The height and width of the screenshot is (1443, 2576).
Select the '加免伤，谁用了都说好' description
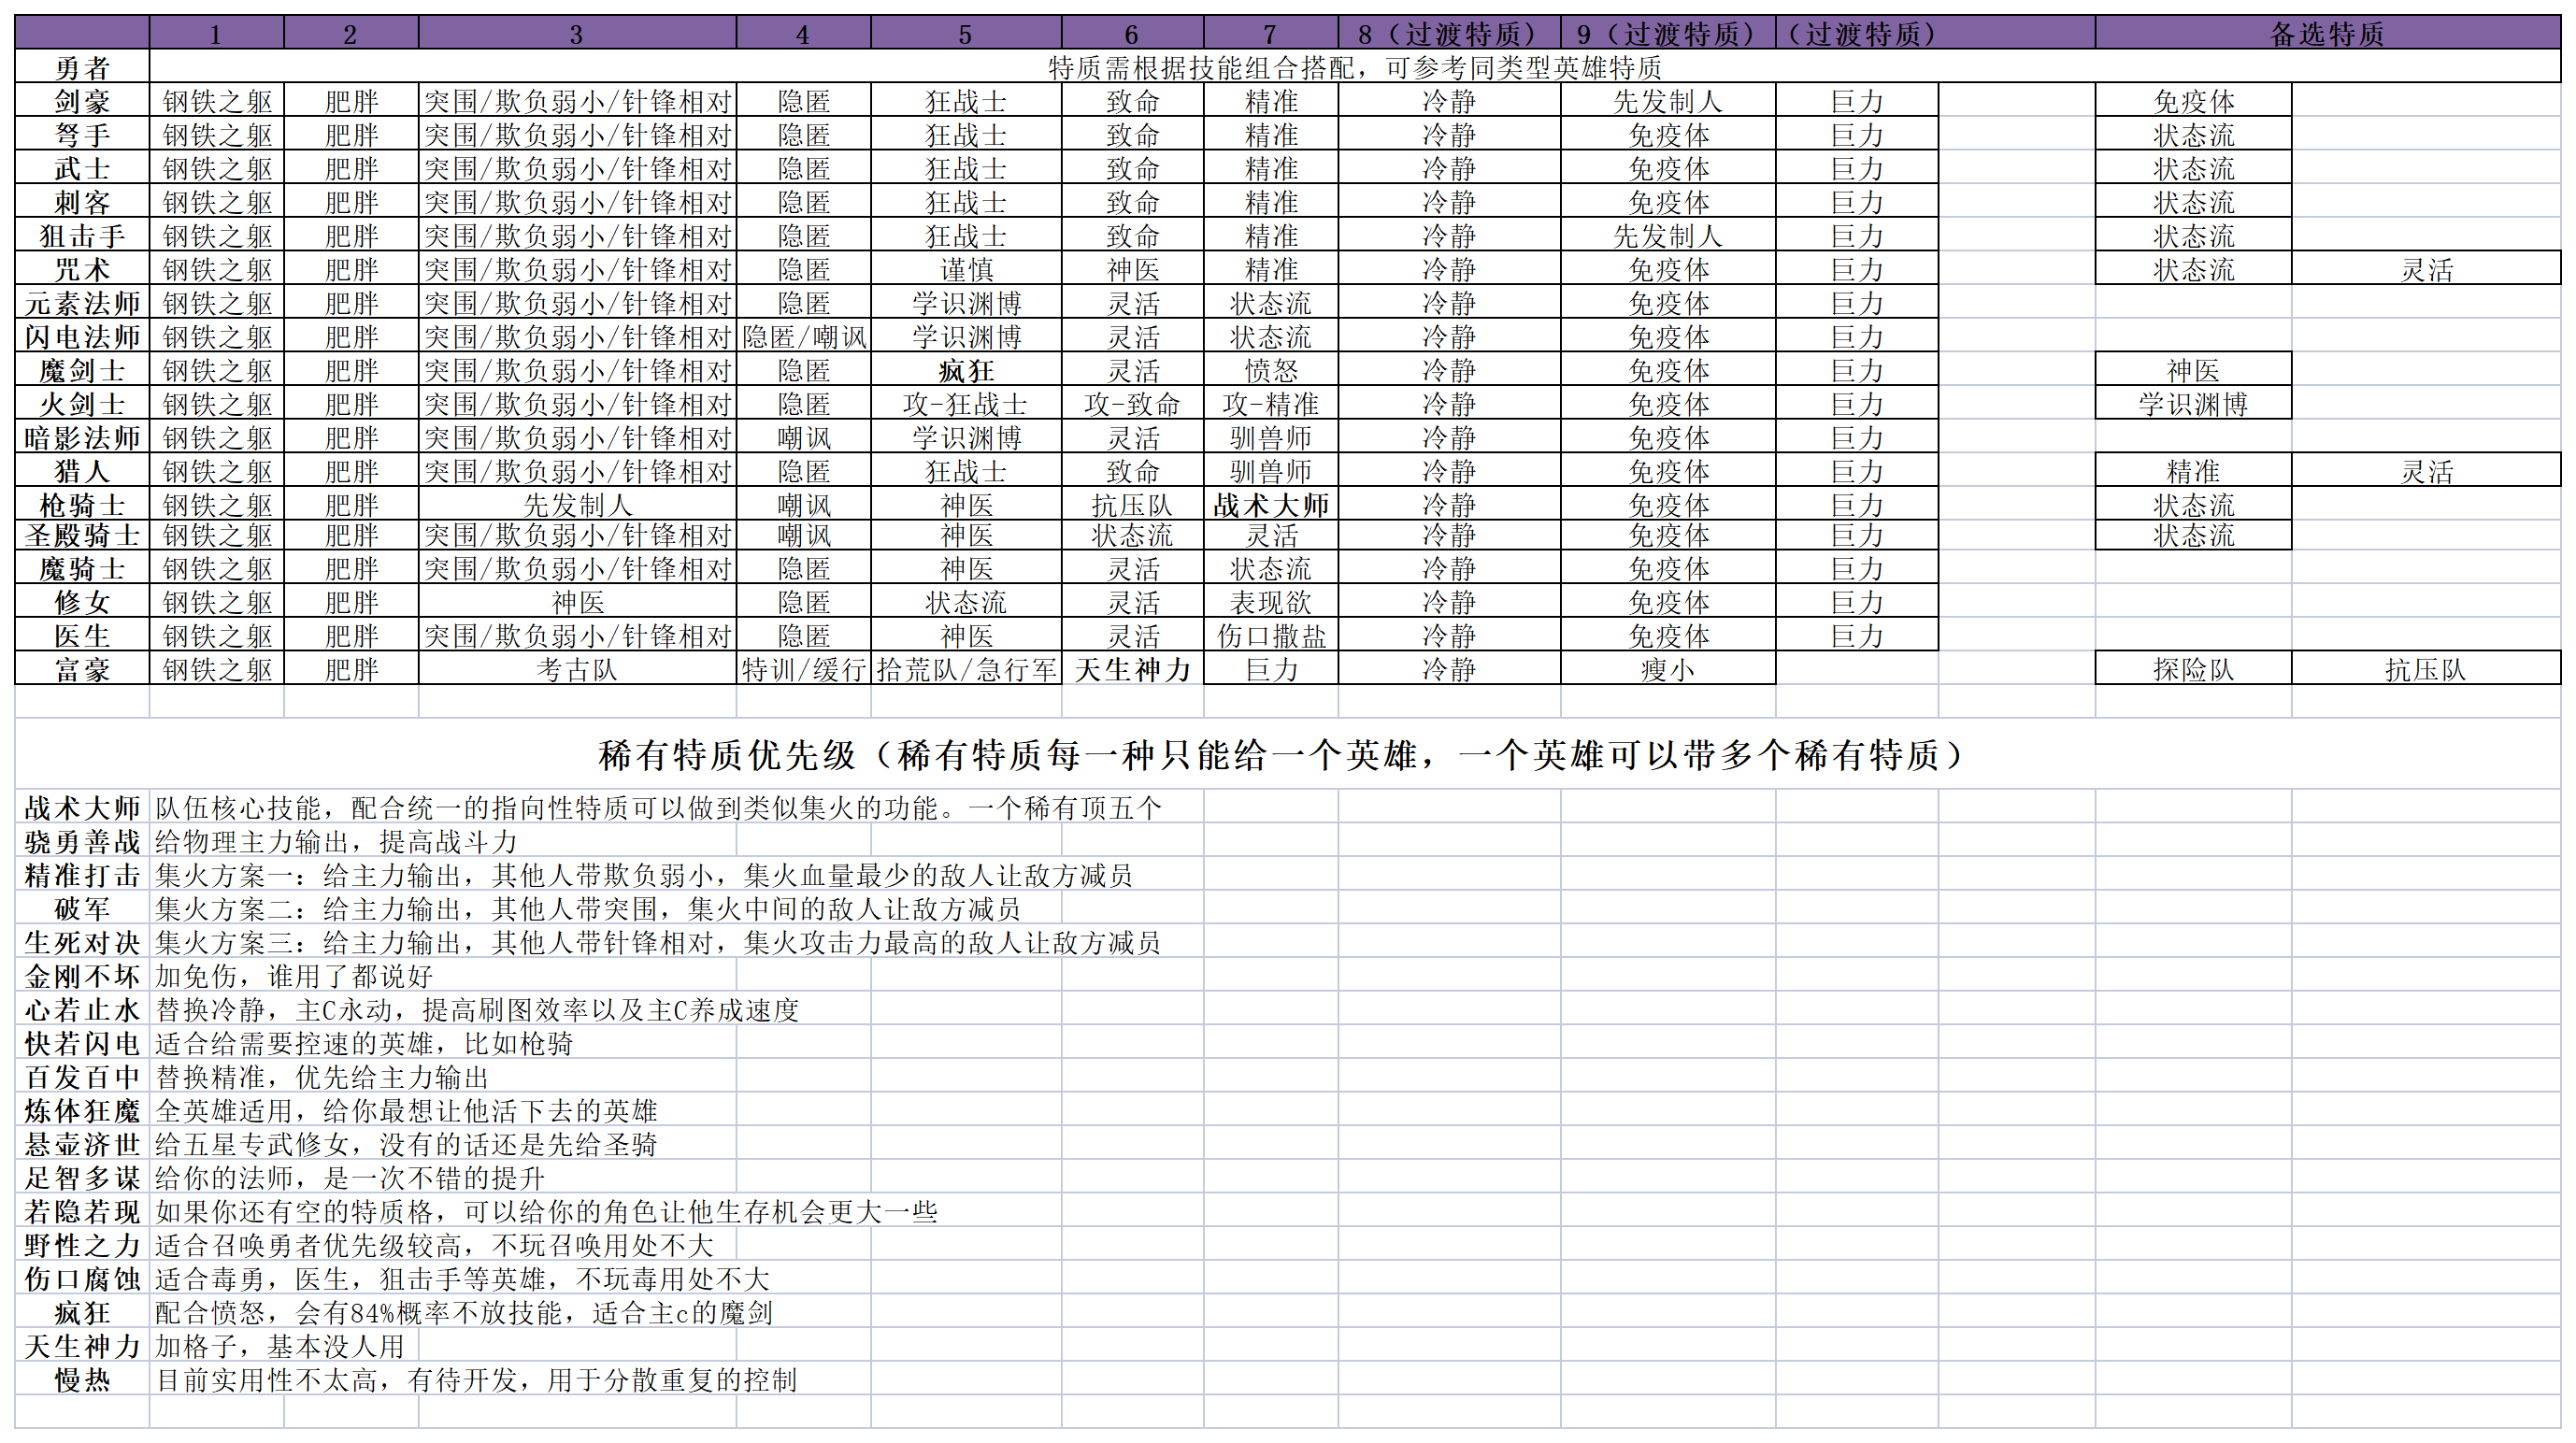pos(294,976)
